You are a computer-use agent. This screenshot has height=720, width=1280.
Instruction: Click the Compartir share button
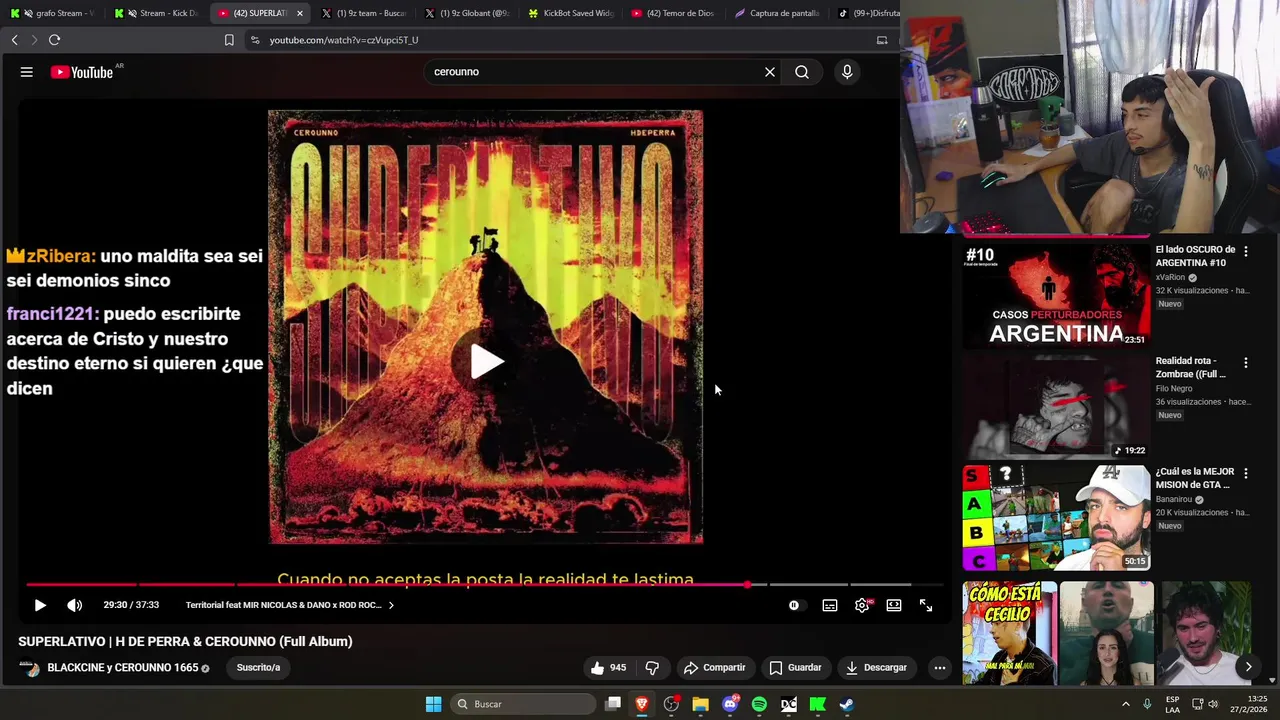click(x=714, y=667)
